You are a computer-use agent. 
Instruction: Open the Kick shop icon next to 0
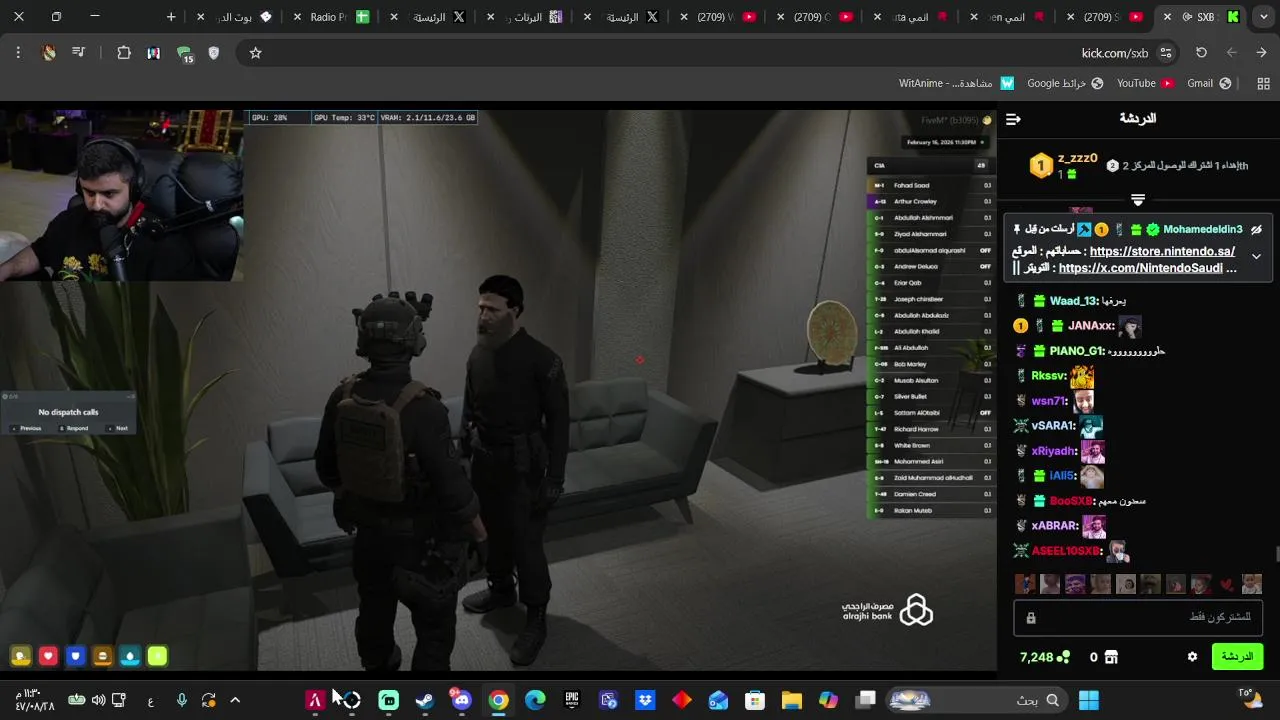[1111, 657]
